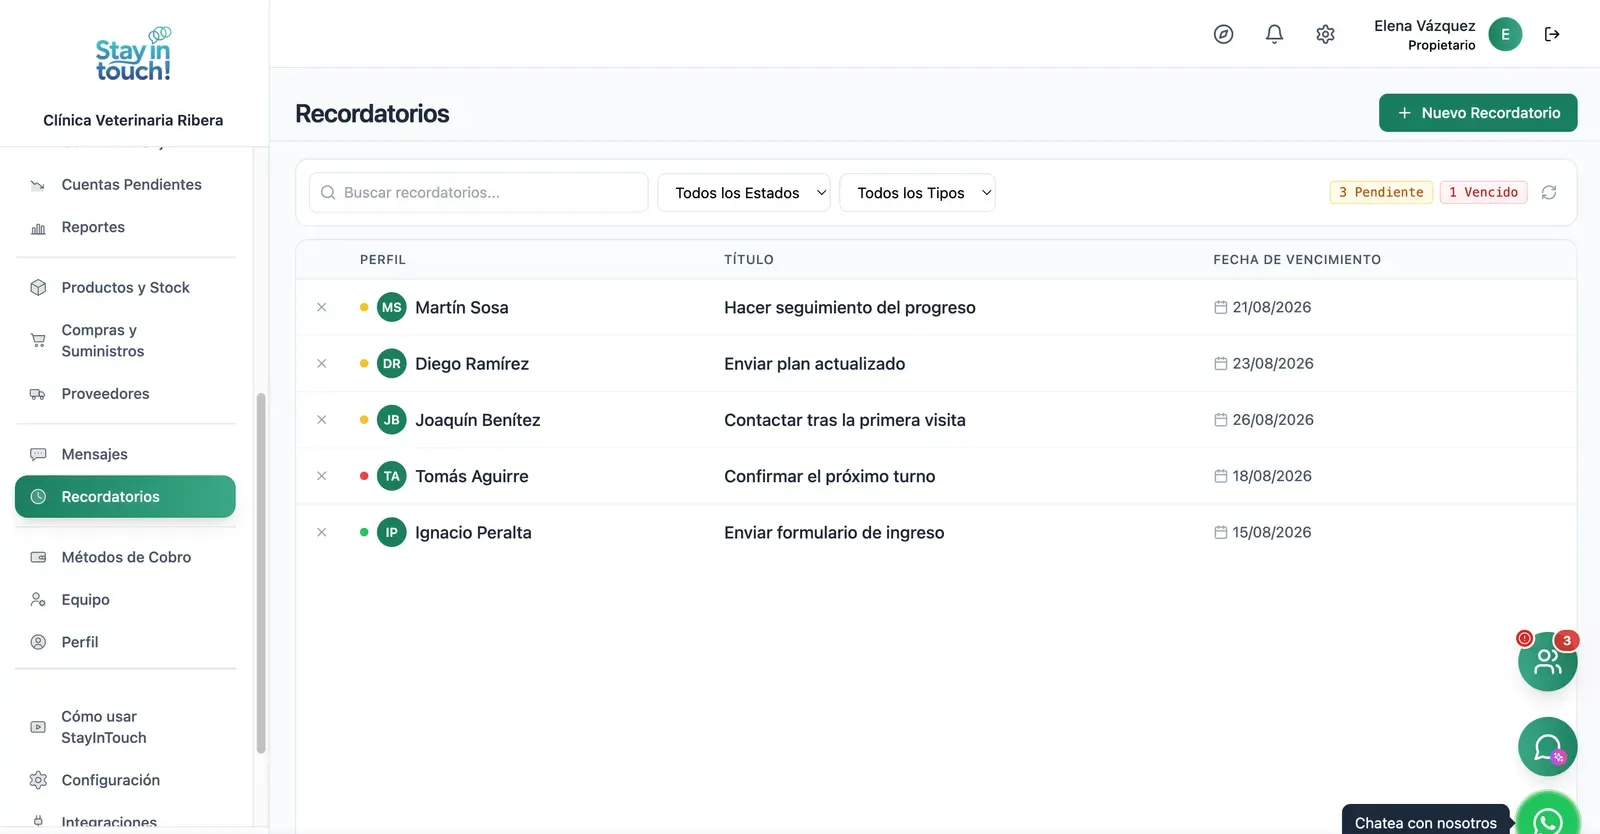
Task: Open Configuración in sidebar
Action: [125, 780]
